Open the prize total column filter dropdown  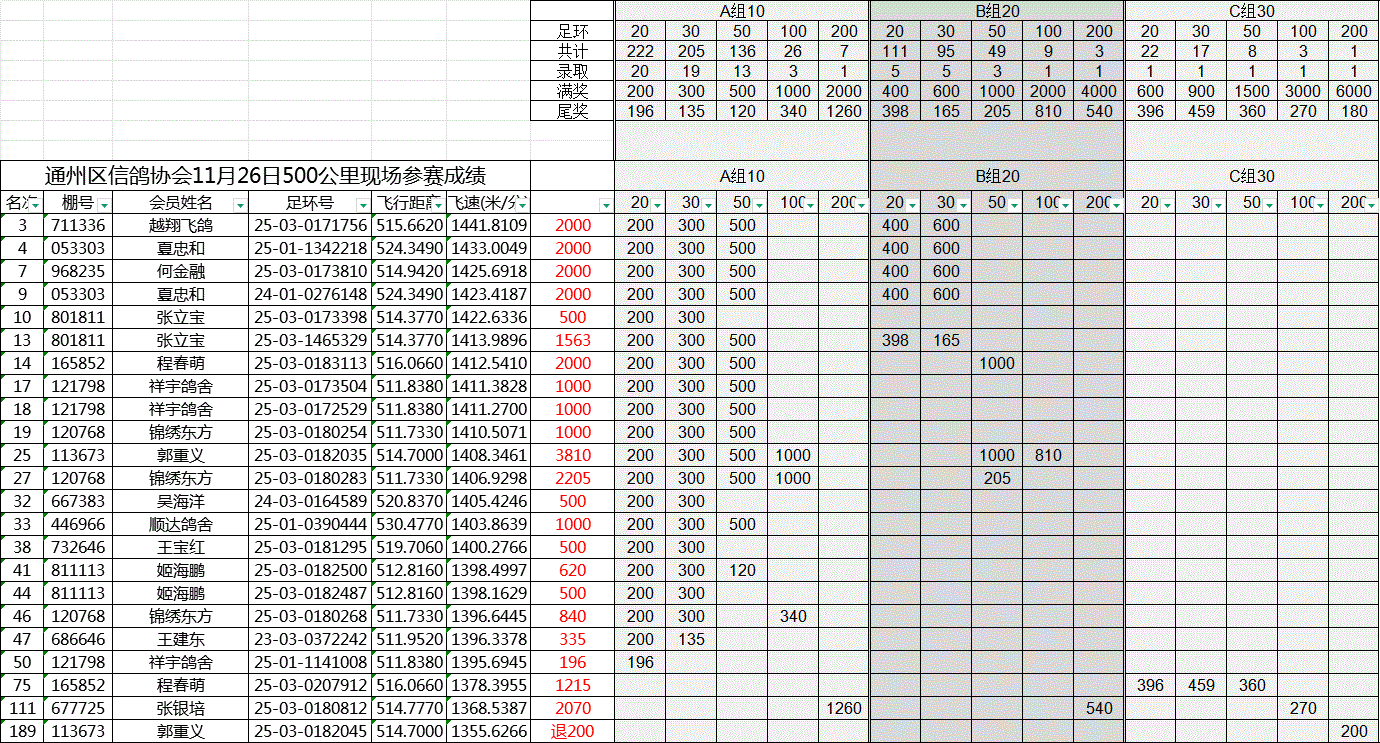point(604,204)
